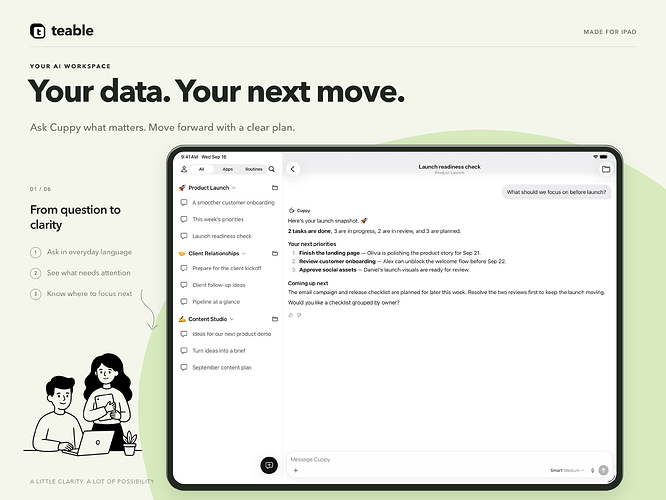Image resolution: width=666 pixels, height=500 pixels.
Task: Click the 'See what needs attention' step
Action: click(x=80, y=273)
